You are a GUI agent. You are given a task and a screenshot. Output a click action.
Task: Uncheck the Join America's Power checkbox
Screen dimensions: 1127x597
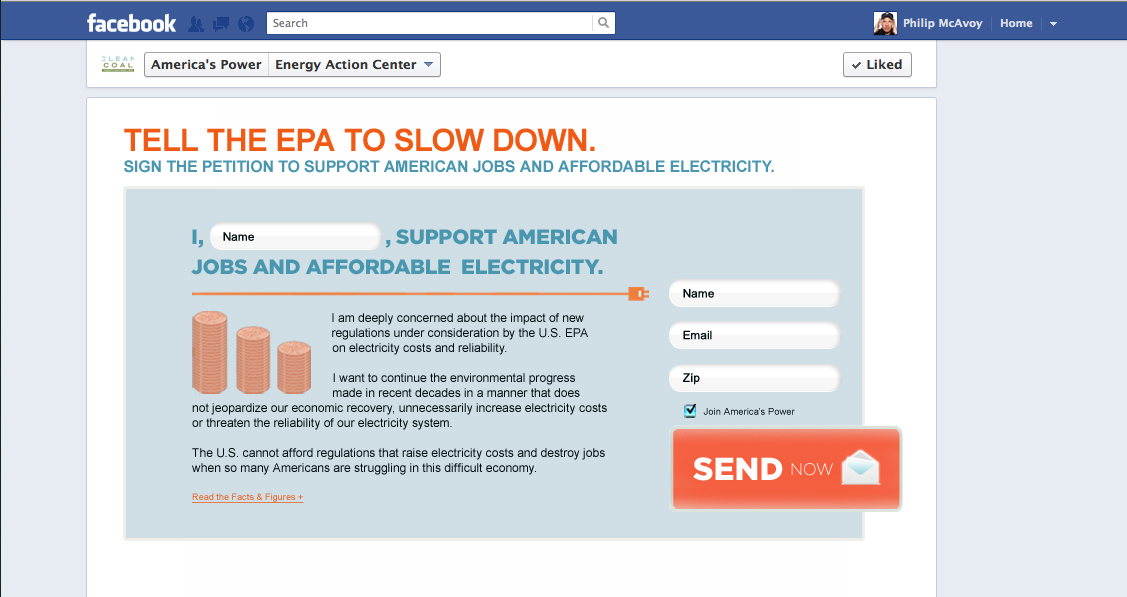[690, 411]
